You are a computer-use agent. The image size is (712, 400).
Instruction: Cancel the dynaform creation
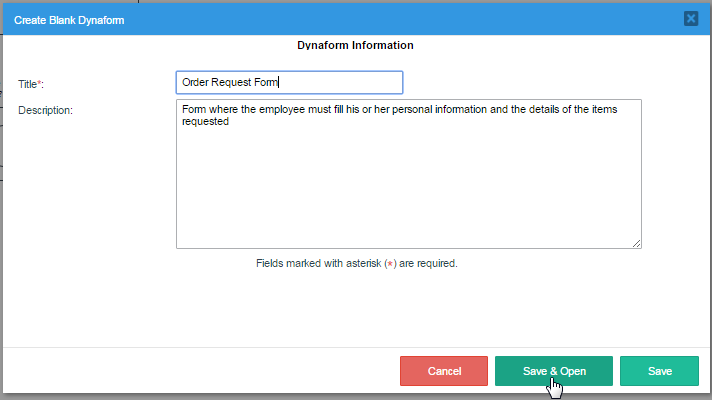click(x=443, y=371)
